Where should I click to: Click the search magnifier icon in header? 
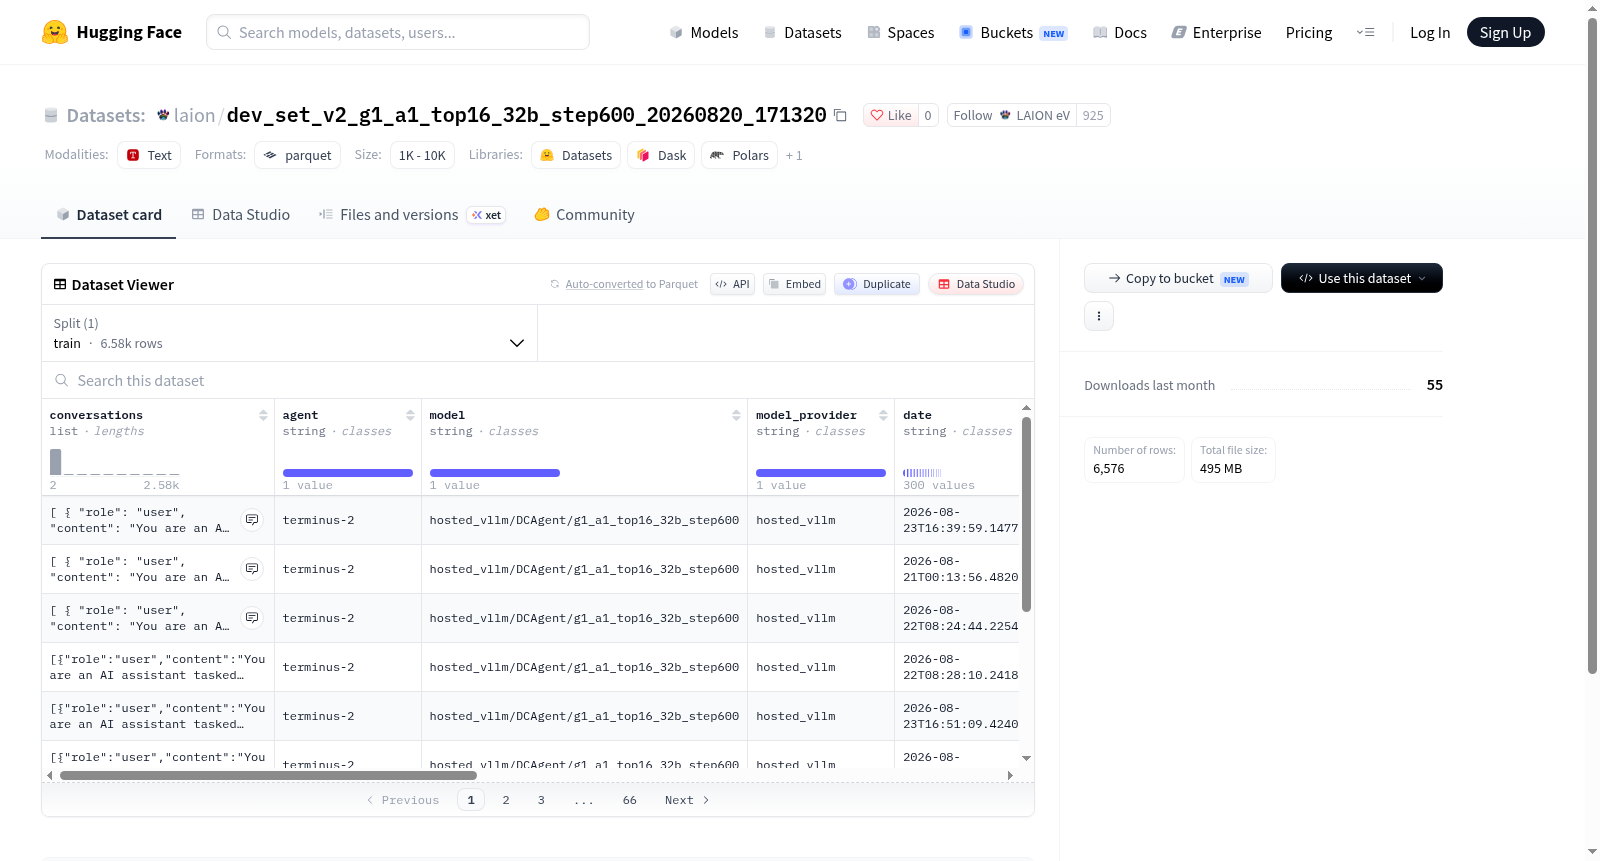click(224, 32)
